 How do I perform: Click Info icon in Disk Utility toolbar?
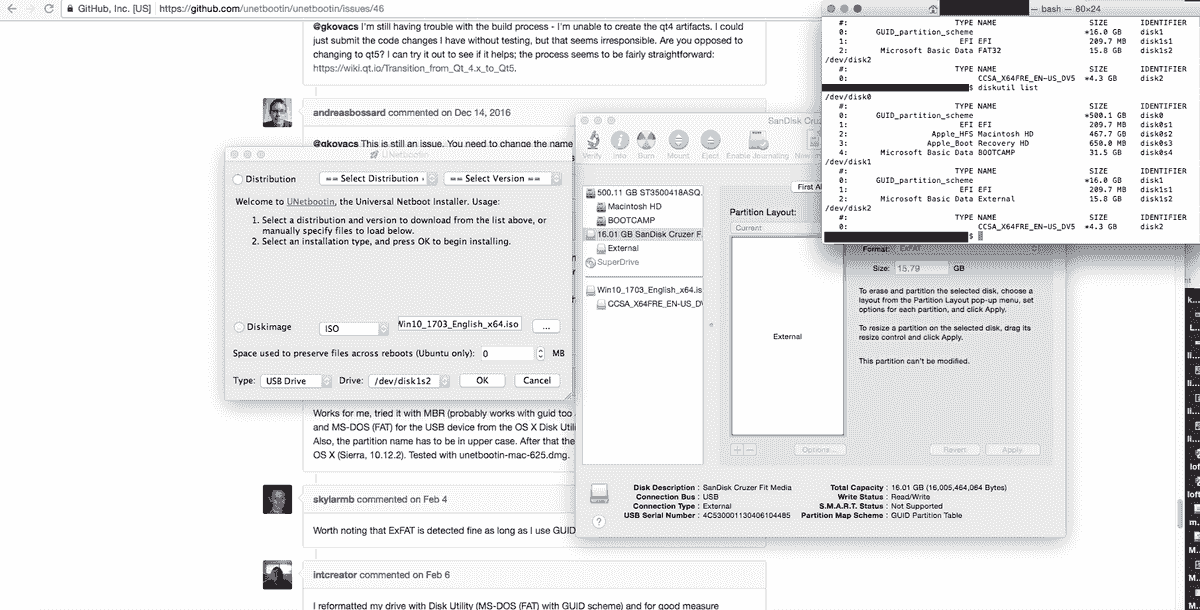pos(620,140)
